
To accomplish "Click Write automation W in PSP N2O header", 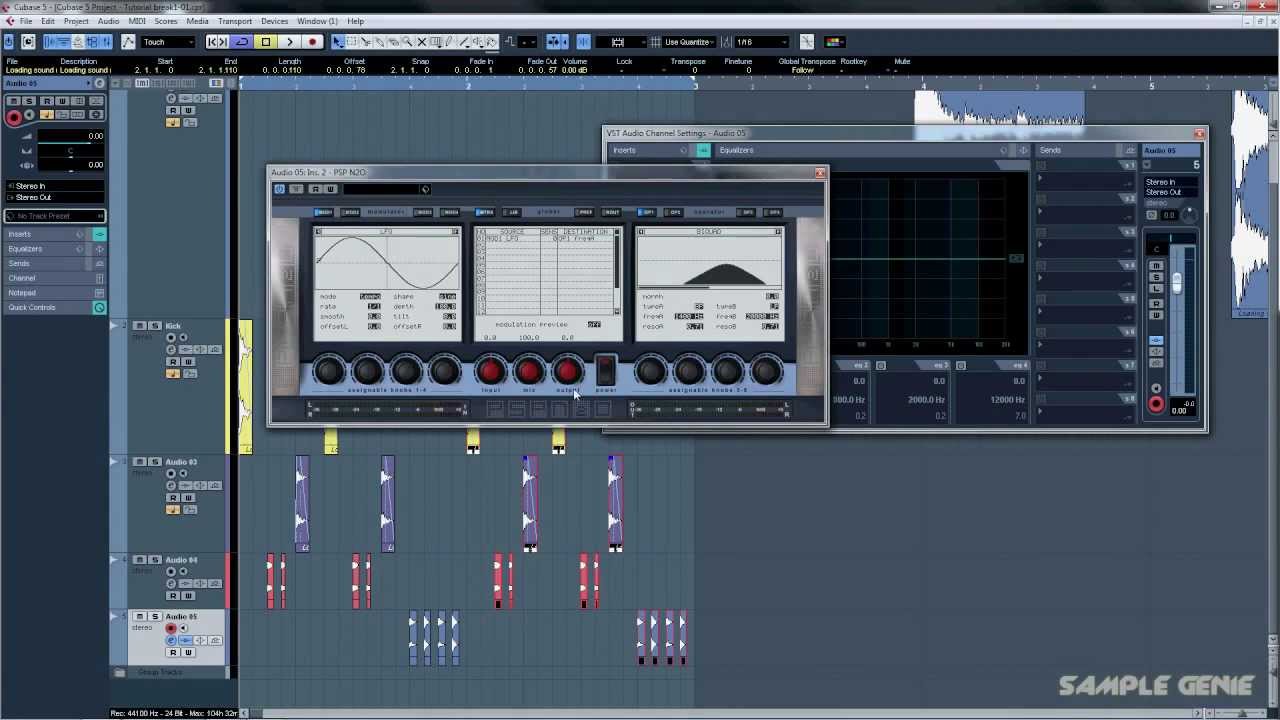I will 330,189.
